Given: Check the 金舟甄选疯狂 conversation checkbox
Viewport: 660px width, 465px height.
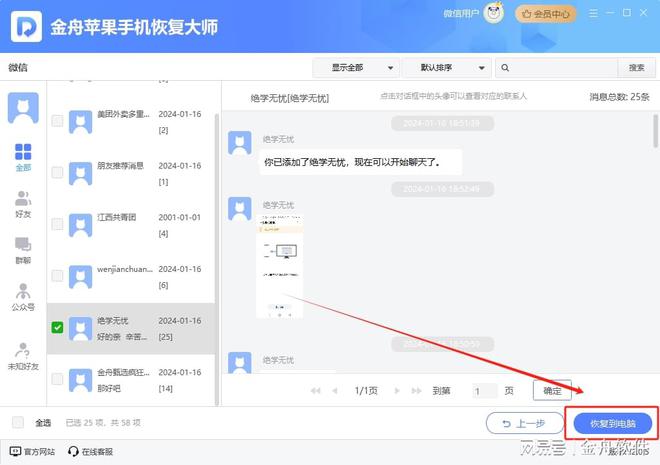Looking at the screenshot, I should pyautogui.click(x=57, y=379).
